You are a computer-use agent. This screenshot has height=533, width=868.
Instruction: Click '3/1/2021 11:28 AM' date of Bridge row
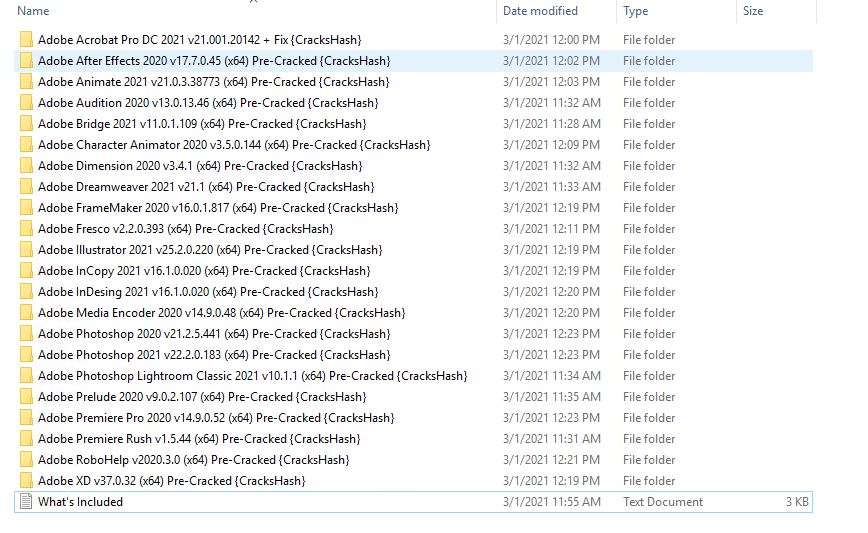(551, 124)
